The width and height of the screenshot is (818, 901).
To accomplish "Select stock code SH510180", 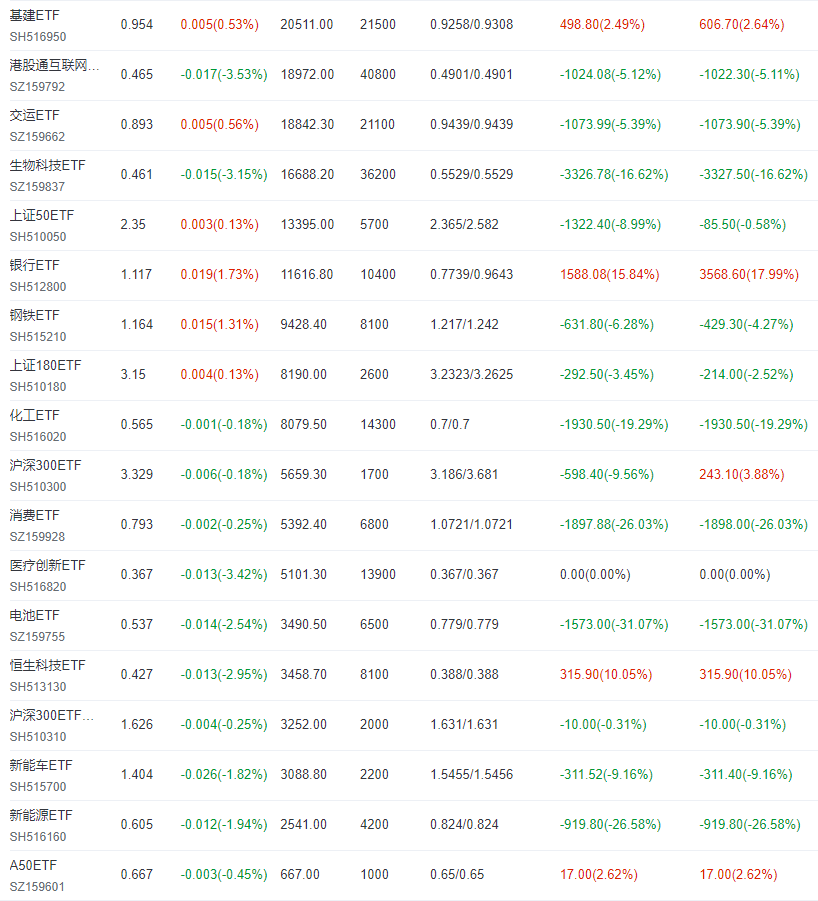I will (x=38, y=387).
